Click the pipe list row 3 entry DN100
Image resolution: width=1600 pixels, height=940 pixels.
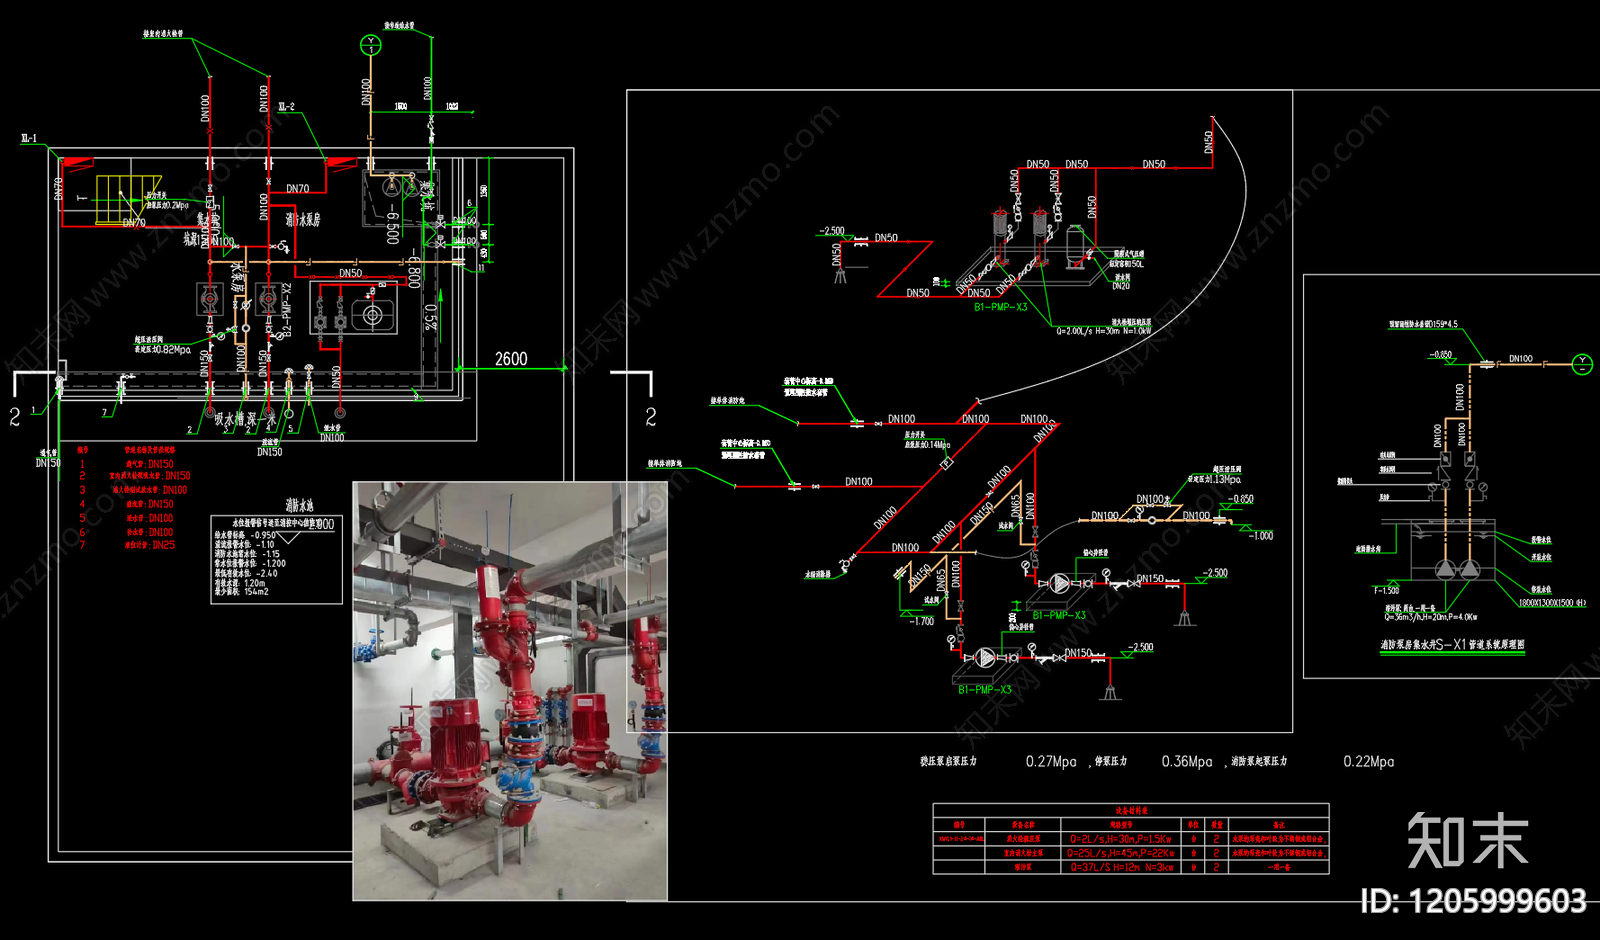175,490
